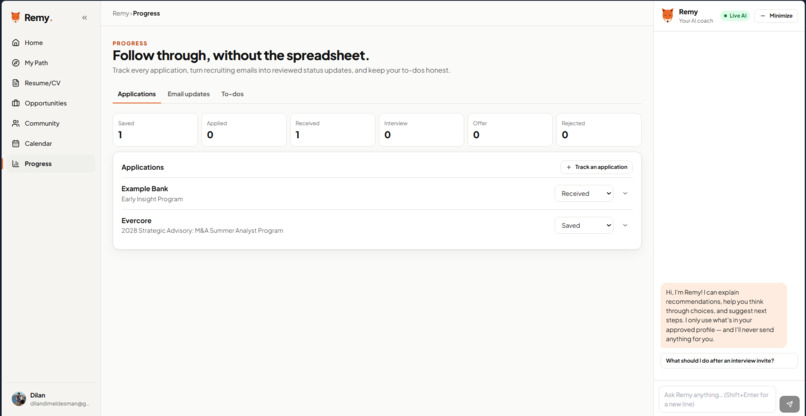Click the 'Your AI coach' subtitle
This screenshot has height=416, width=806.
(x=696, y=21)
